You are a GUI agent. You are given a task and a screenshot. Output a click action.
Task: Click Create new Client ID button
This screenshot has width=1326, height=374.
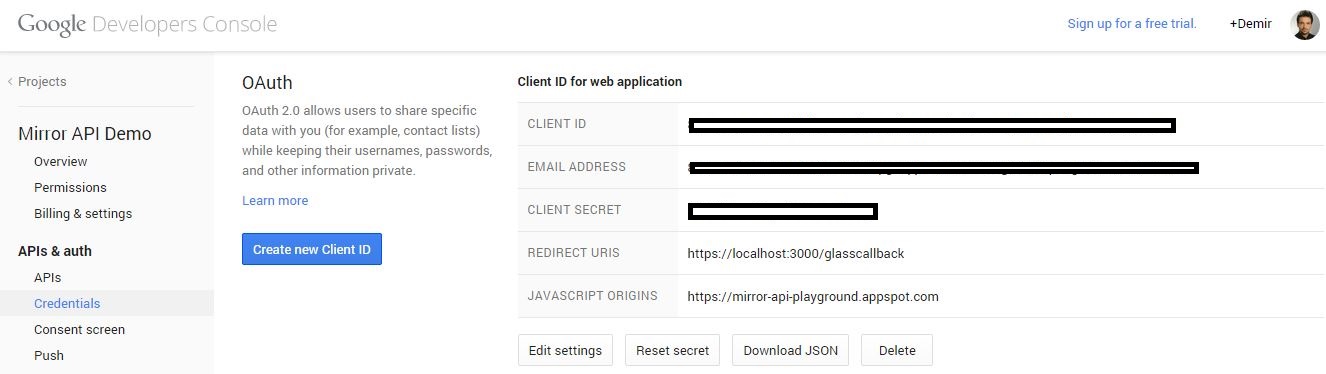pyautogui.click(x=312, y=249)
